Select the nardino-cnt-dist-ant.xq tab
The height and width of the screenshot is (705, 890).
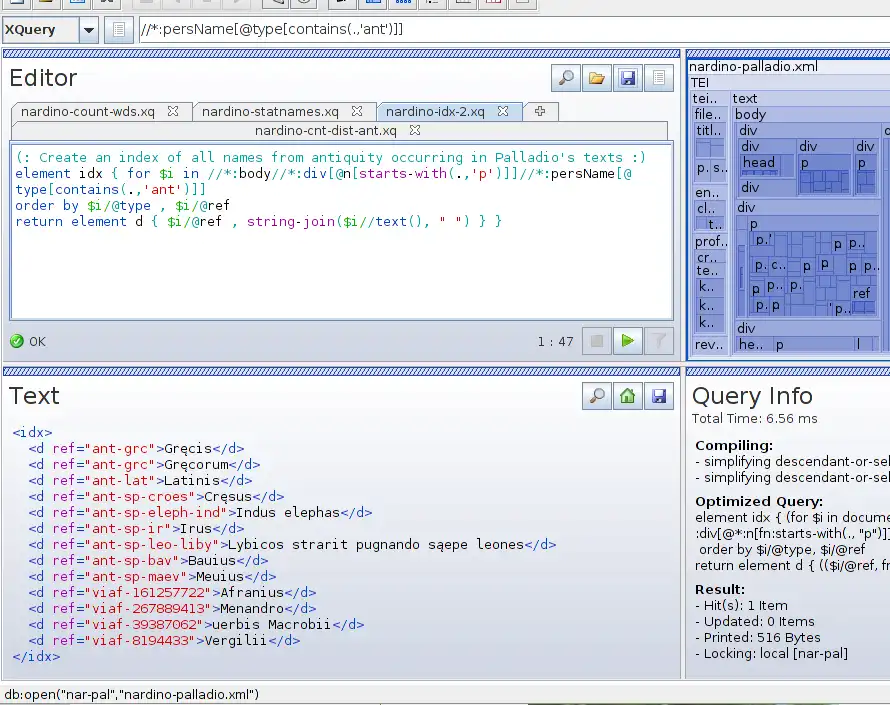326,130
